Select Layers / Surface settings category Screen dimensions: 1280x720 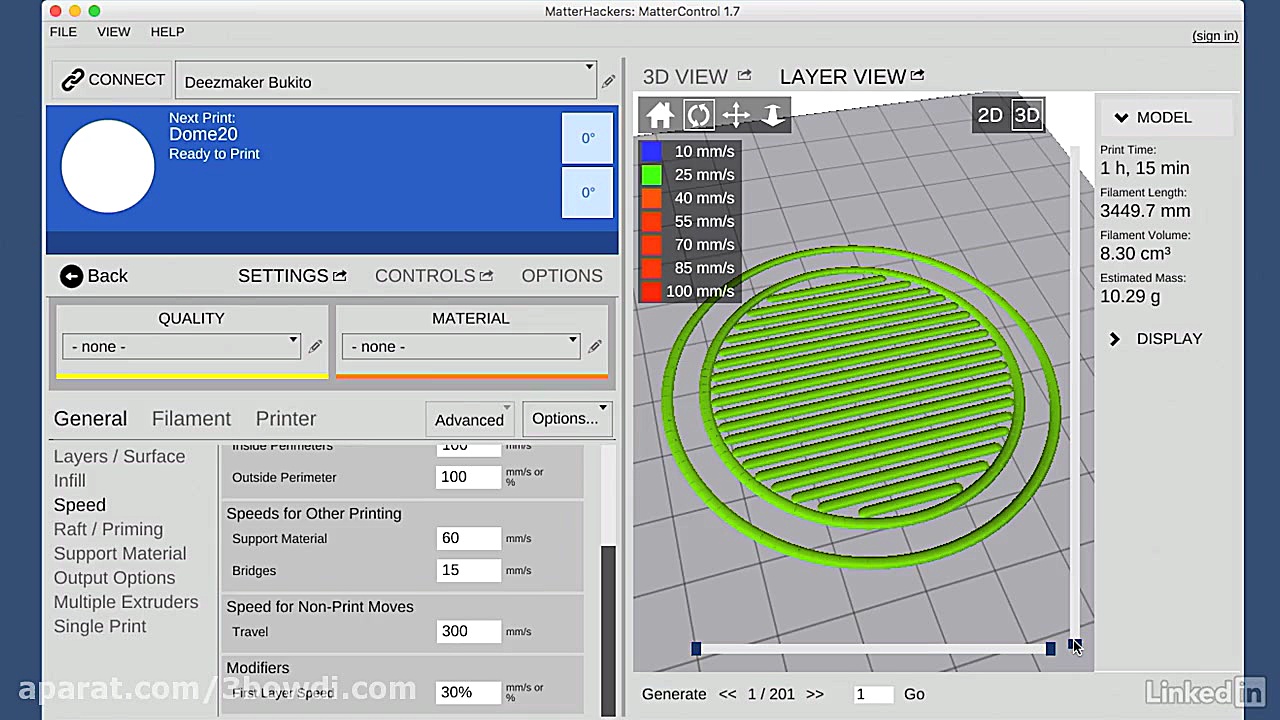tap(119, 456)
